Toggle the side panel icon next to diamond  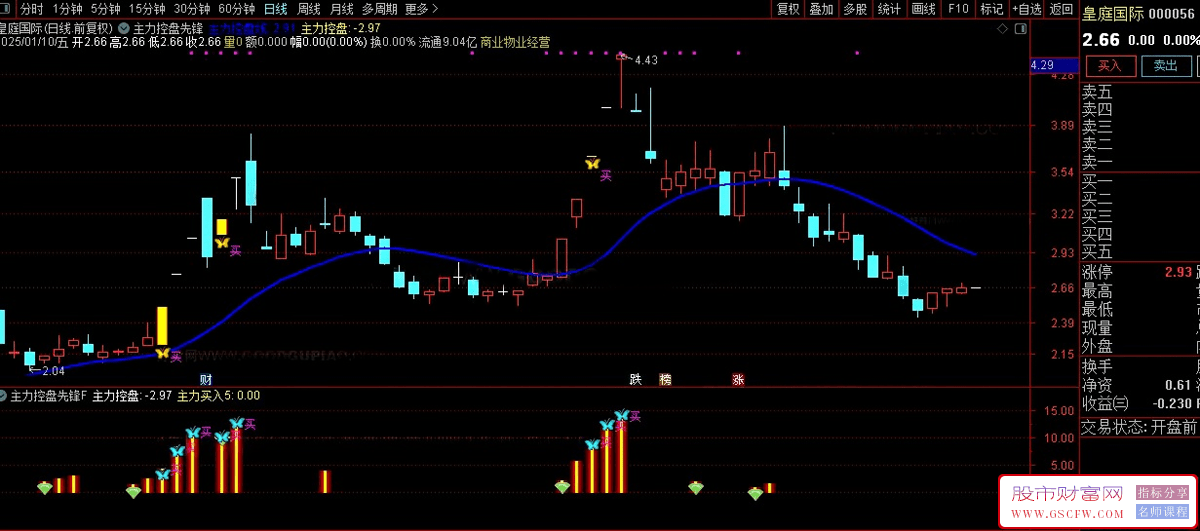point(1022,29)
